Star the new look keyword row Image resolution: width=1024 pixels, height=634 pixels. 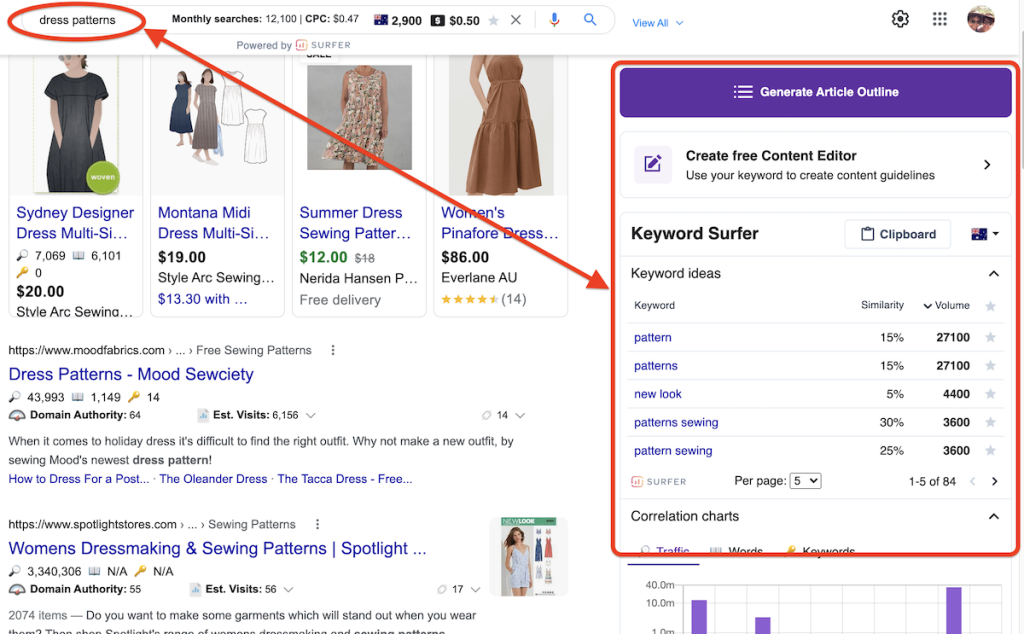point(990,394)
